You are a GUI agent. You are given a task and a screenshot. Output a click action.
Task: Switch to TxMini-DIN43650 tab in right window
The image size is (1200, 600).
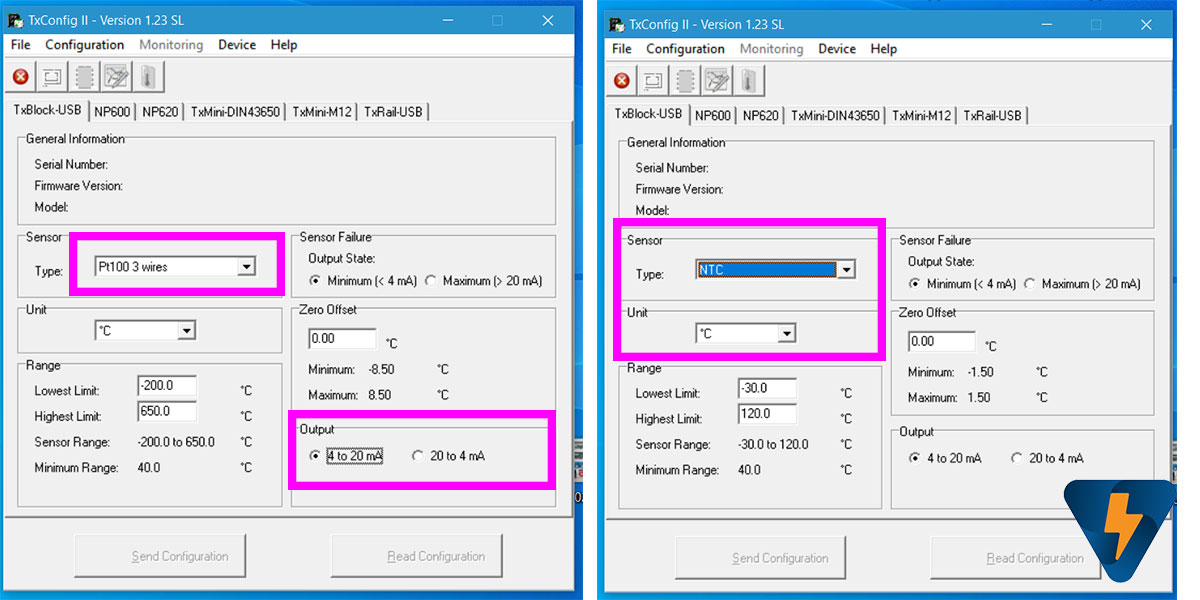point(836,115)
